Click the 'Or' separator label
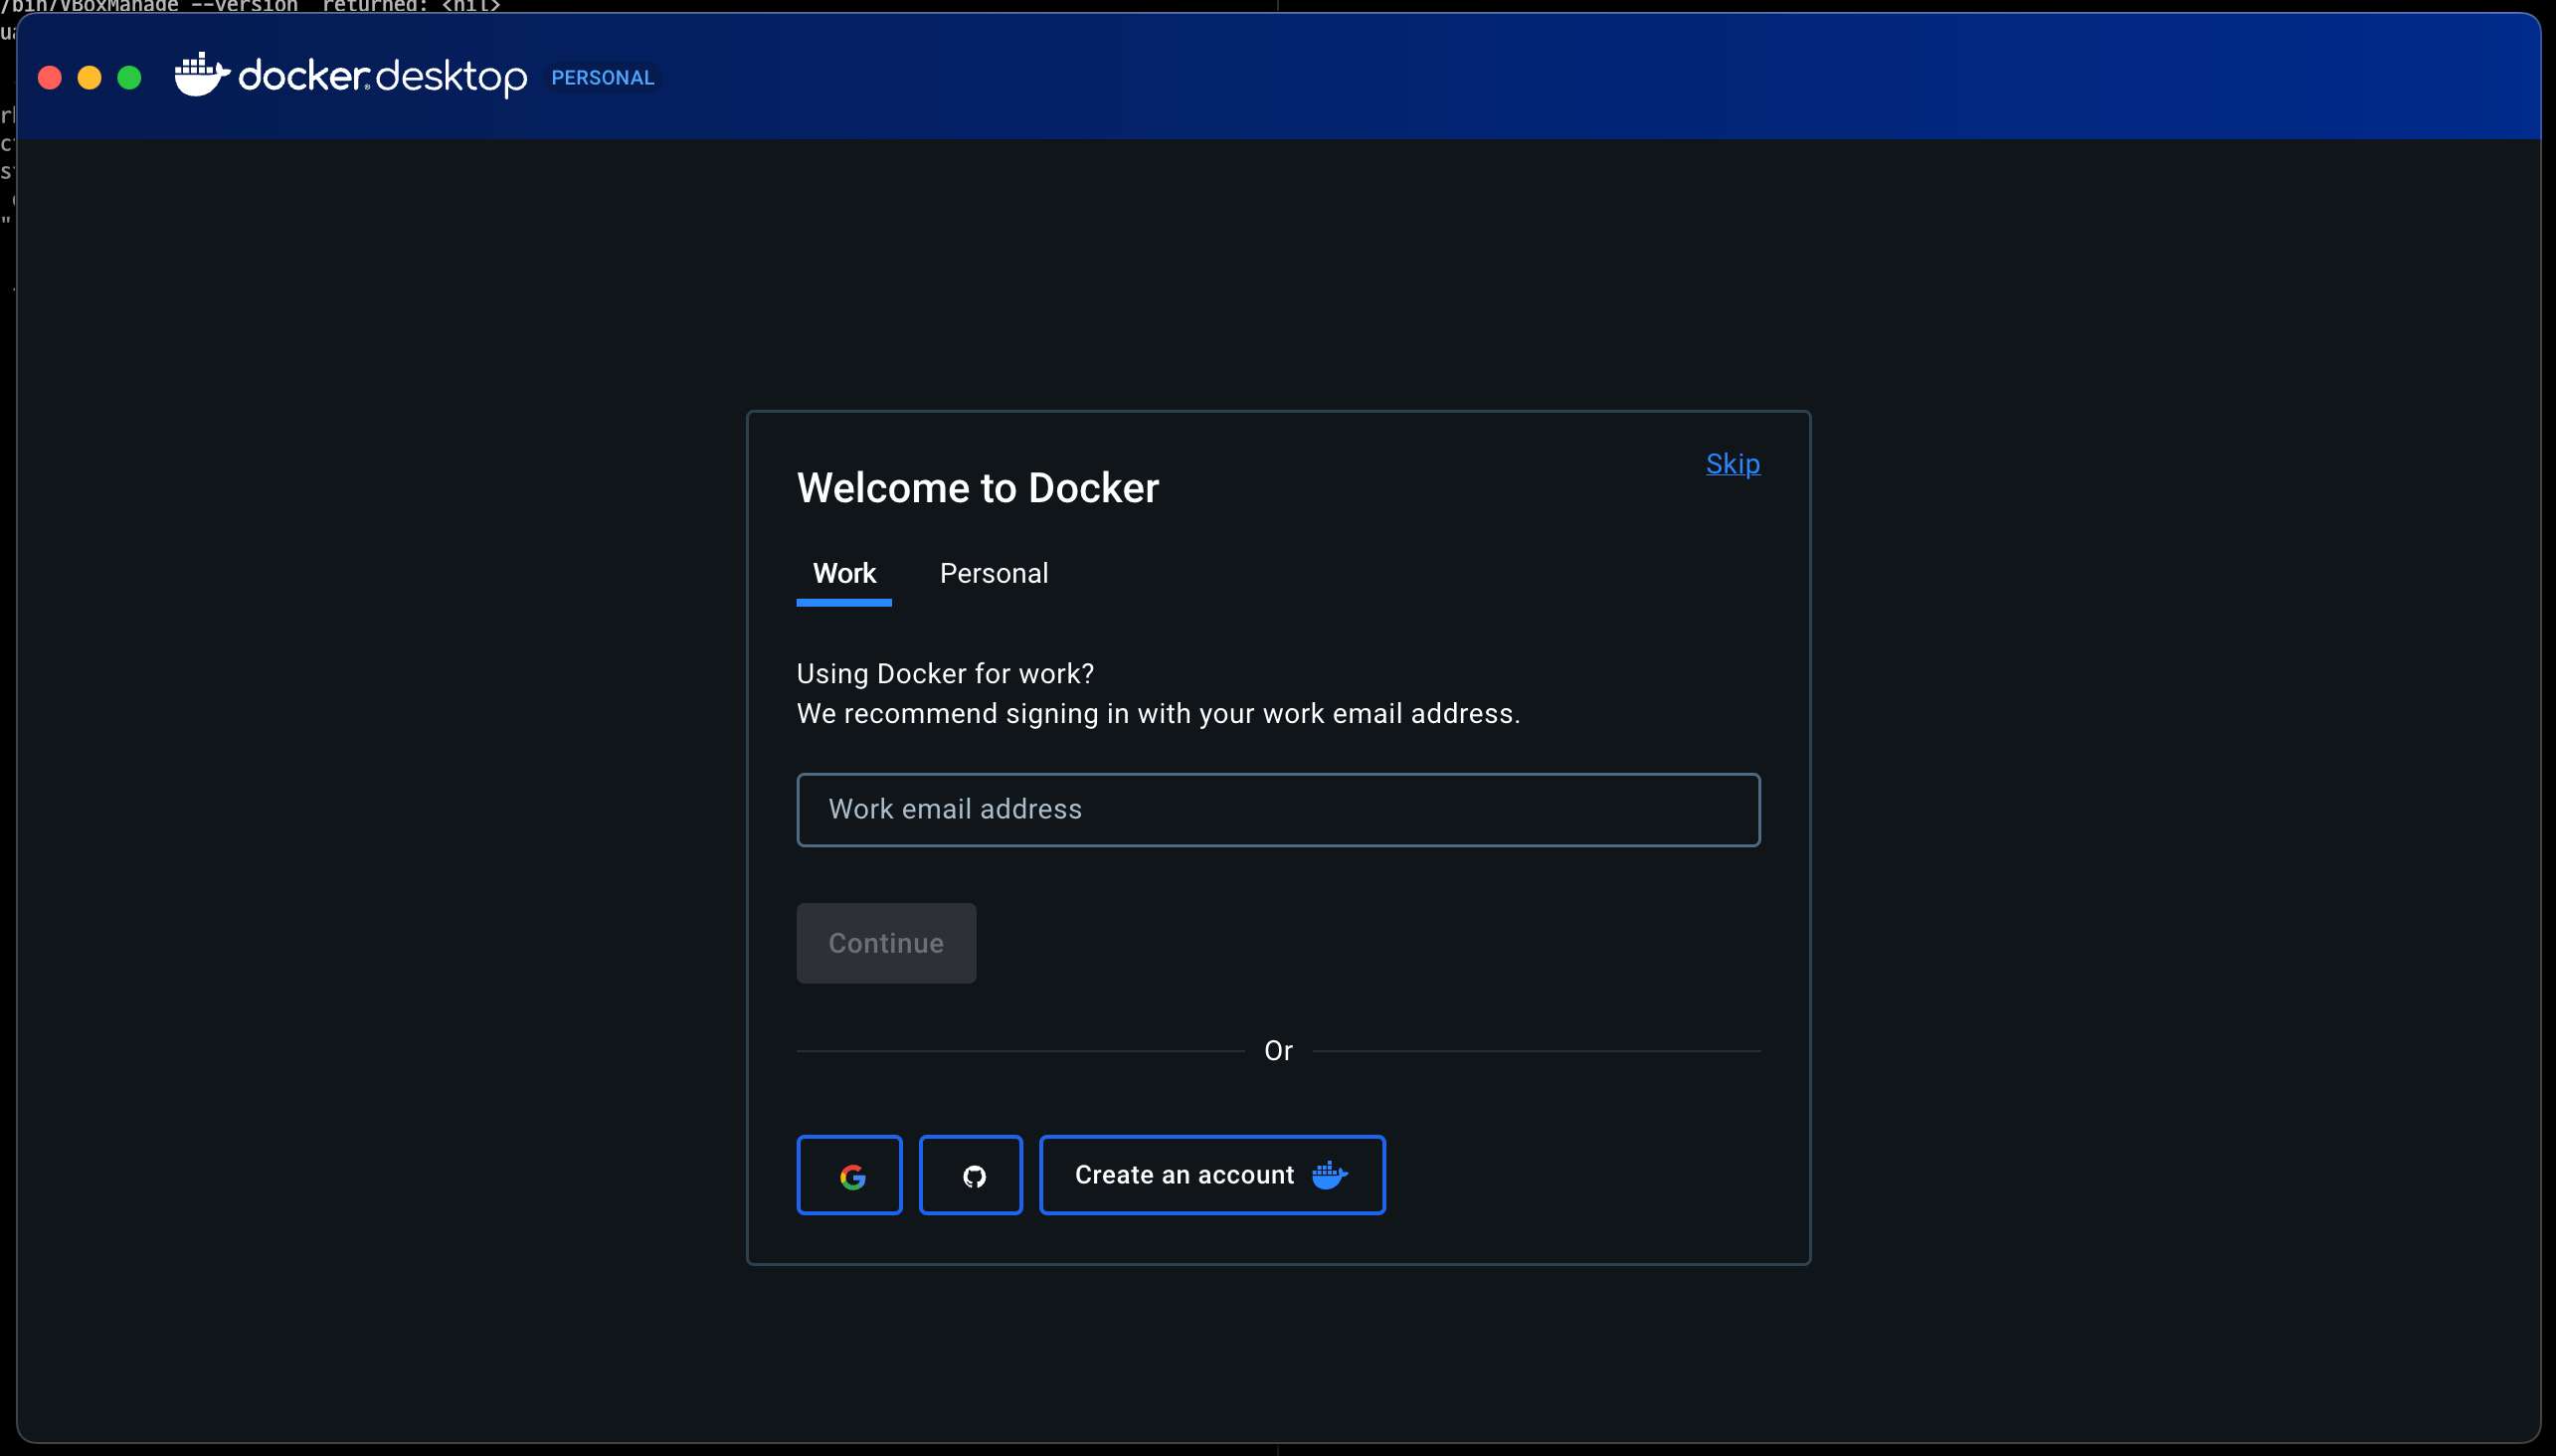The image size is (2556, 1456). [x=1278, y=1051]
